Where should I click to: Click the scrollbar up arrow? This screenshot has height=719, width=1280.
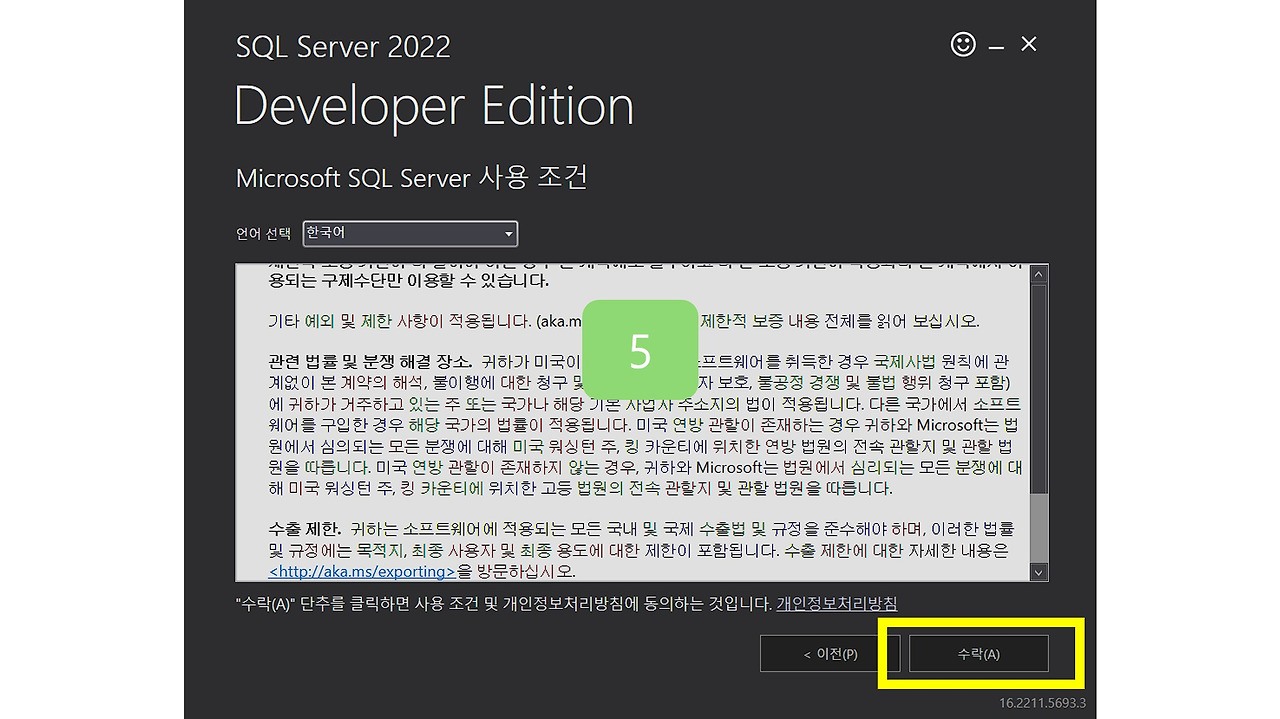(1038, 272)
